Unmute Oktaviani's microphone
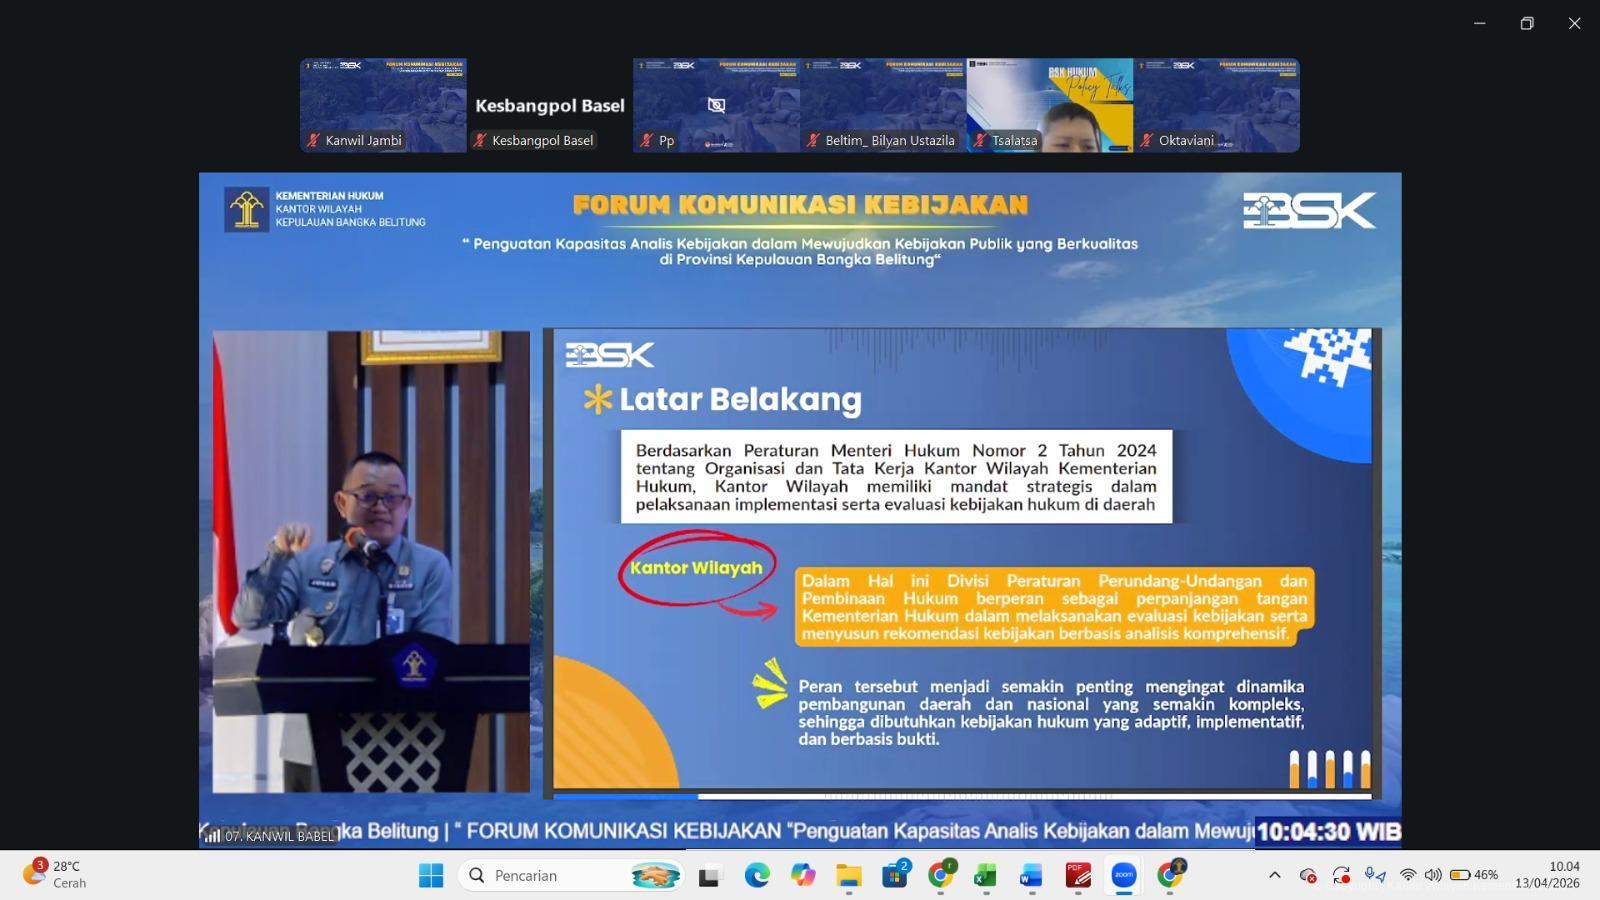 [x=1147, y=141]
